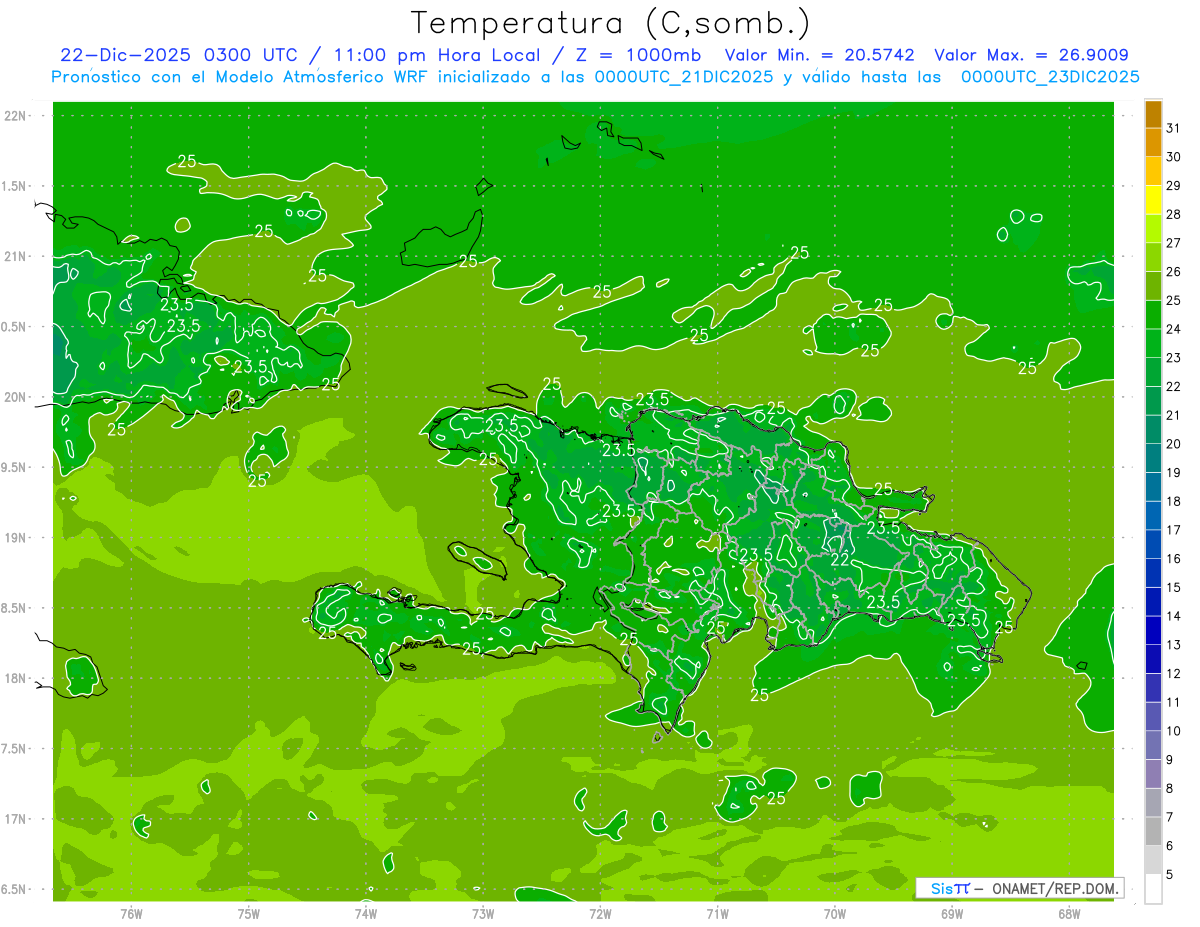
Task: Click the '13' value on the color legend
Action: point(1174,645)
